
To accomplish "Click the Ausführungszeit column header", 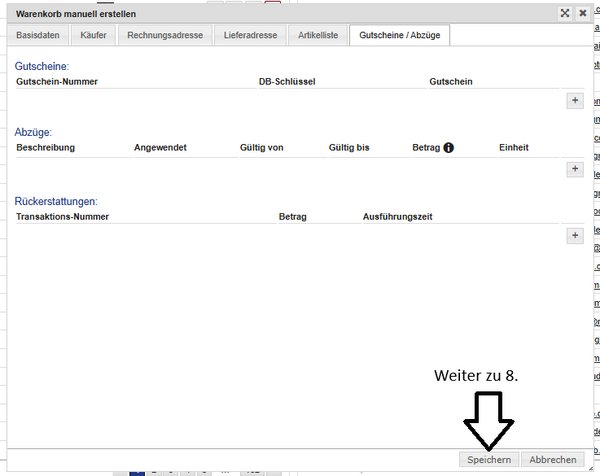I will click(x=398, y=217).
